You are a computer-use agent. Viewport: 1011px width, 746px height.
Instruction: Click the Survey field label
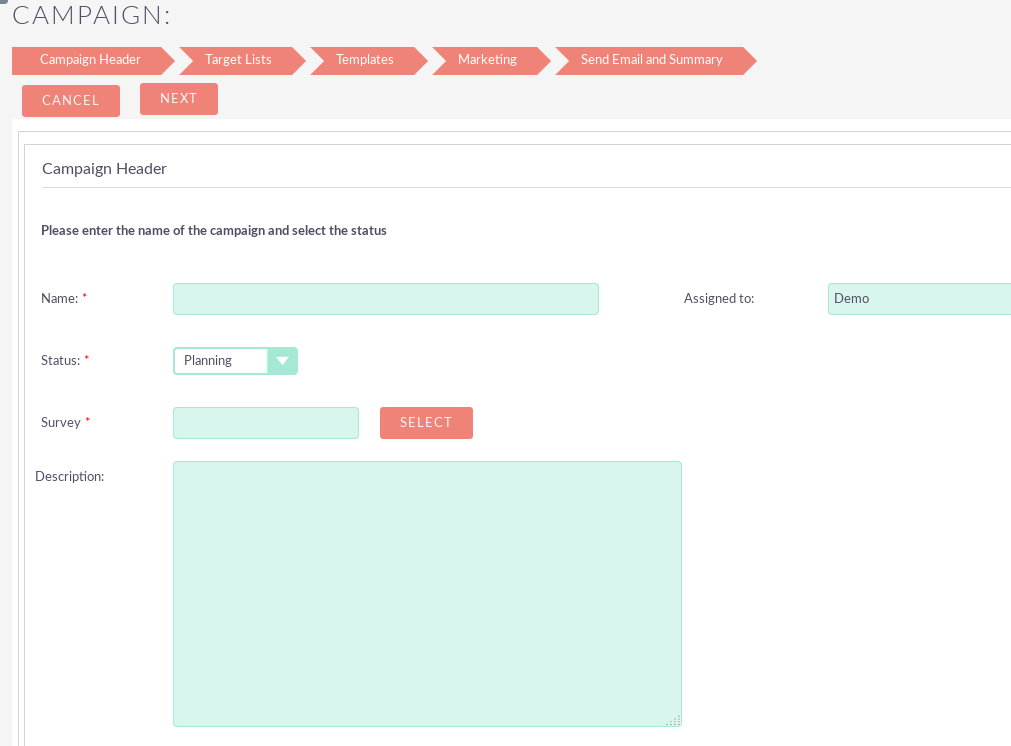click(x=61, y=422)
